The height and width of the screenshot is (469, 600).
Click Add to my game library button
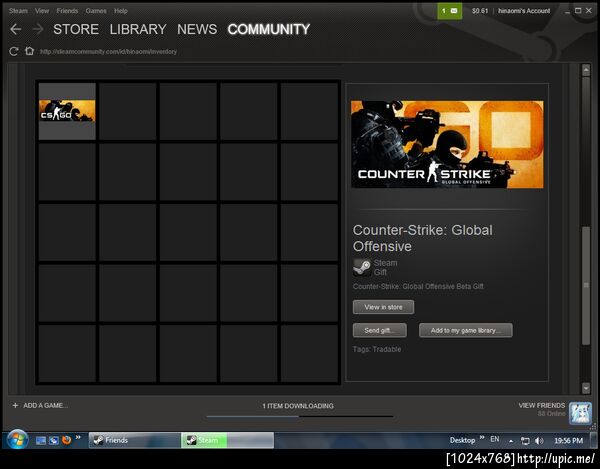pyautogui.click(x=466, y=330)
